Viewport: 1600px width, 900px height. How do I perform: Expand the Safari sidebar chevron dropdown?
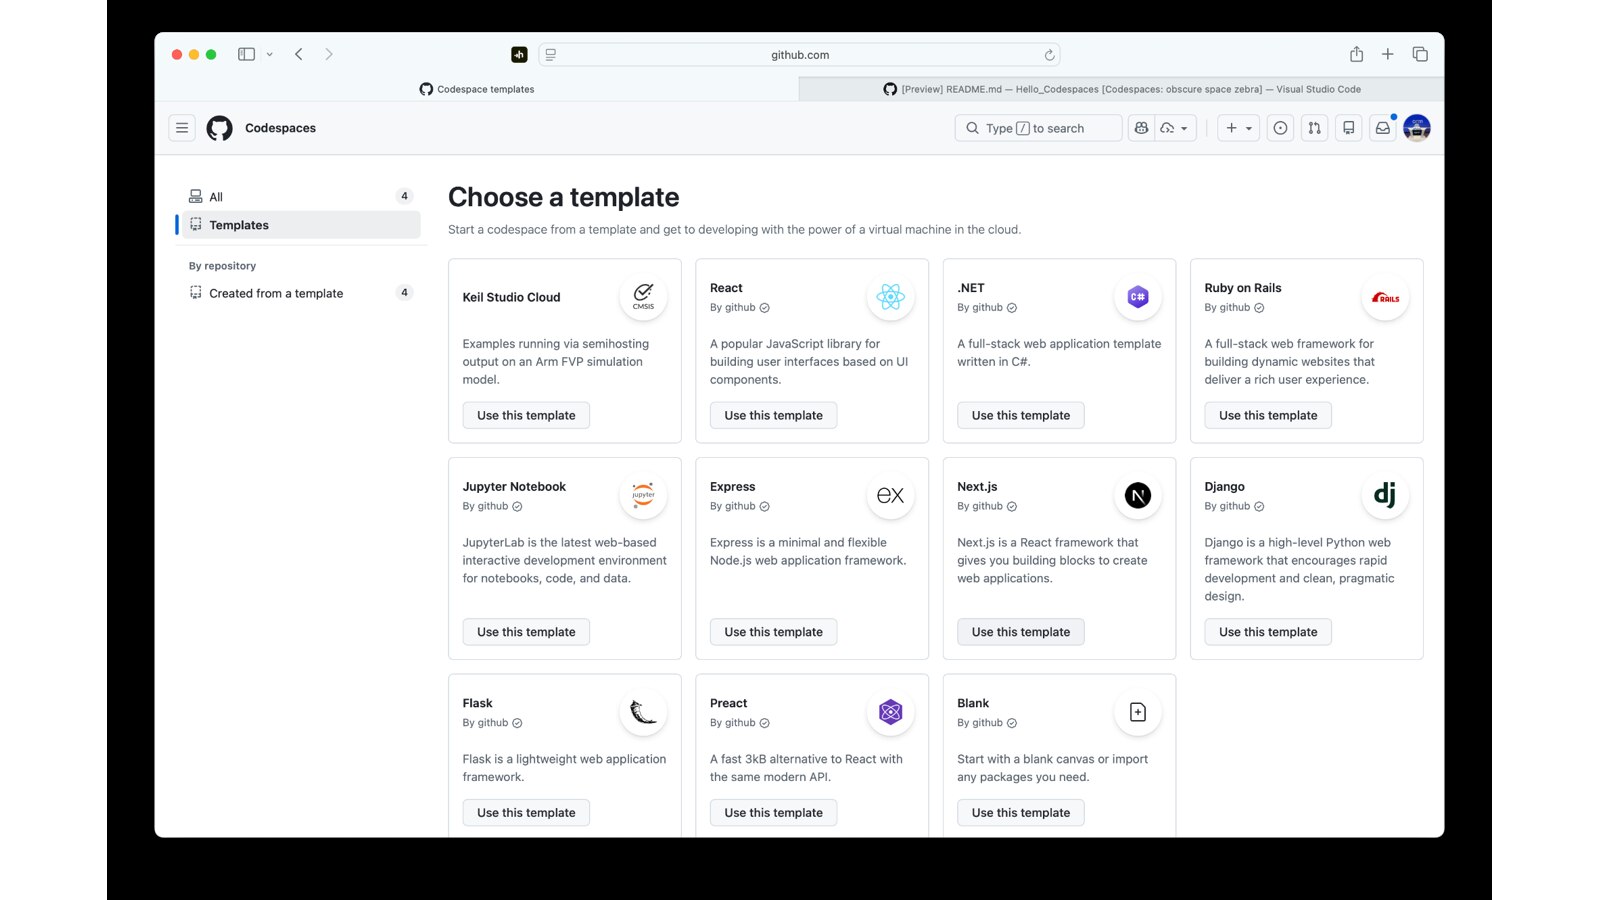[x=270, y=55]
